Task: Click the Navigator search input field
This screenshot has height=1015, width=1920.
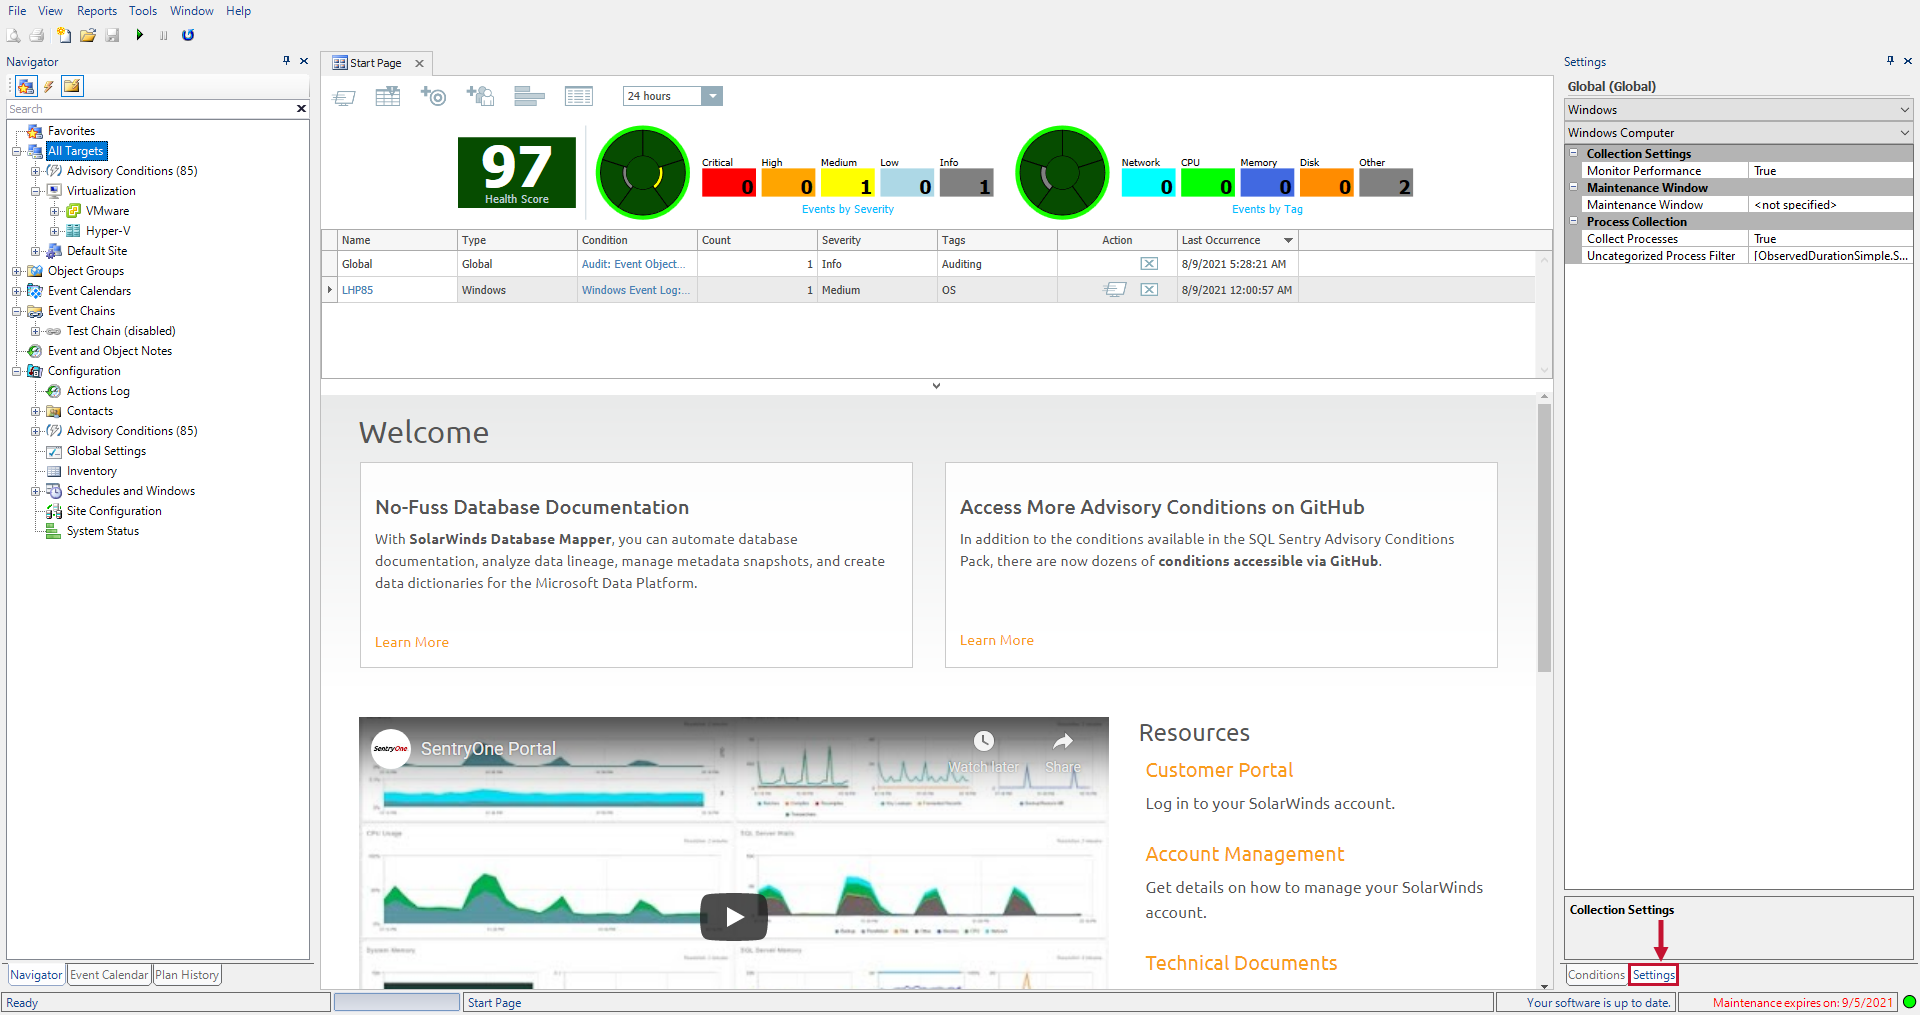Action: tap(150, 109)
